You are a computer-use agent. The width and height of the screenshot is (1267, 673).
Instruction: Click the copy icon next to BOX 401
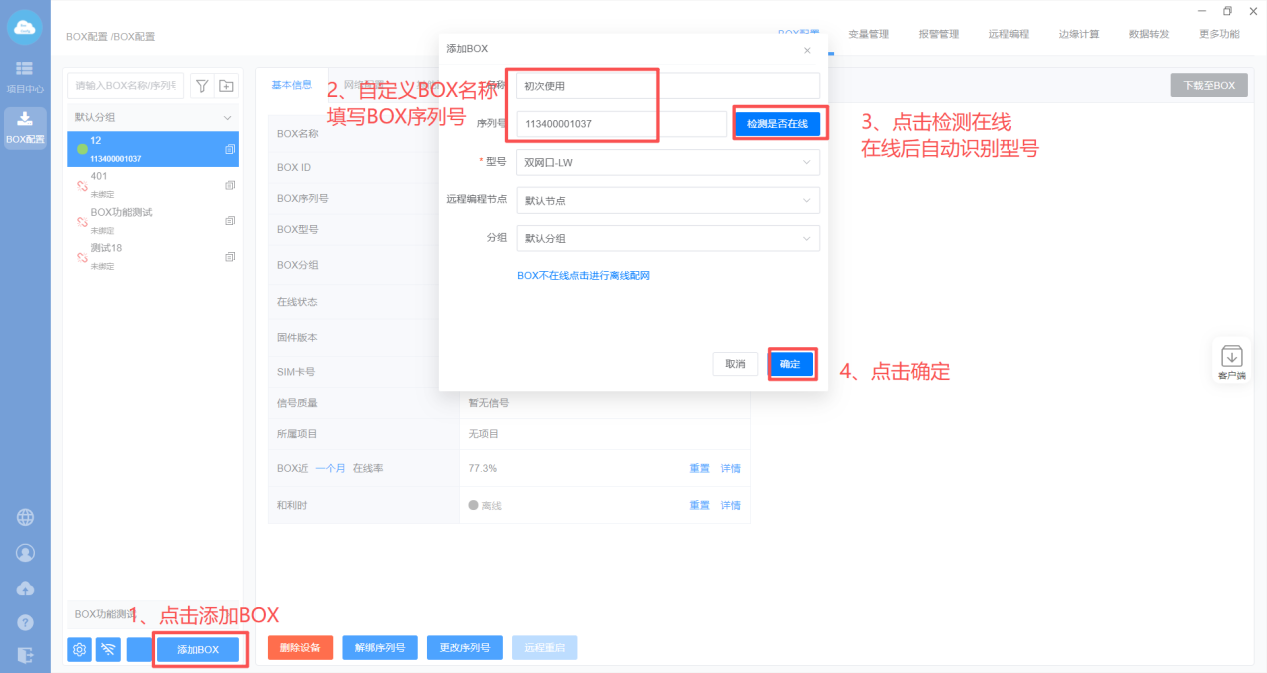[230, 185]
